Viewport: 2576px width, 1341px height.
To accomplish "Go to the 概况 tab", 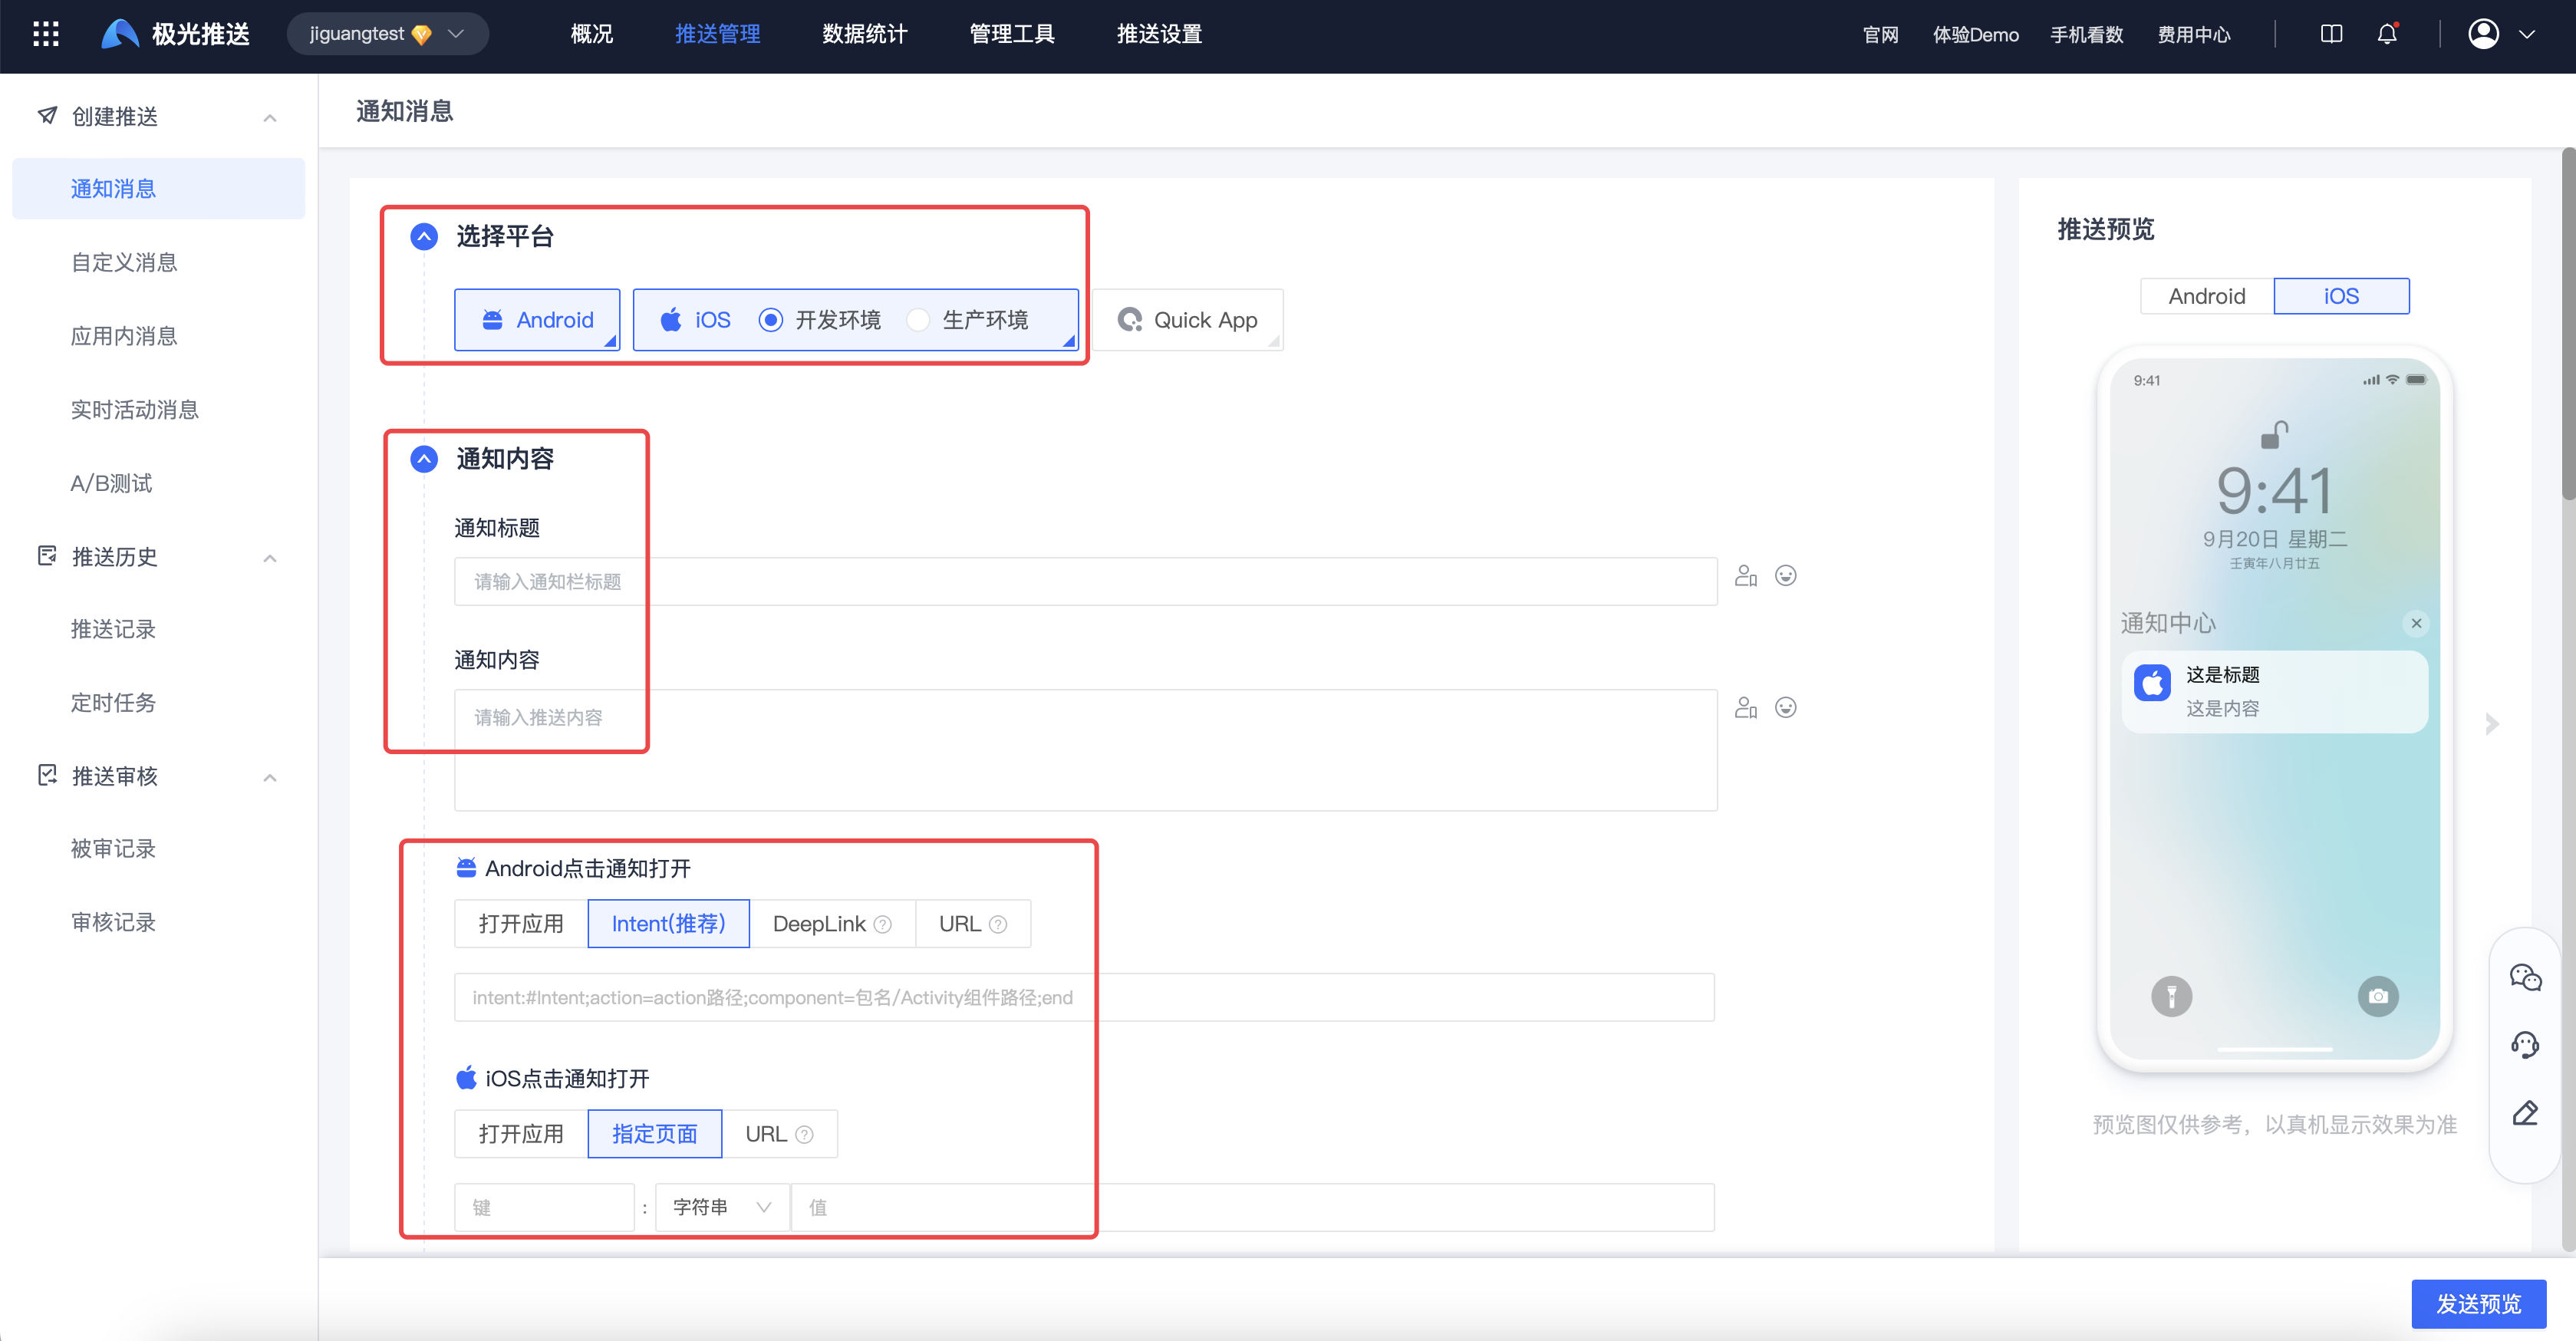I will click(x=591, y=34).
